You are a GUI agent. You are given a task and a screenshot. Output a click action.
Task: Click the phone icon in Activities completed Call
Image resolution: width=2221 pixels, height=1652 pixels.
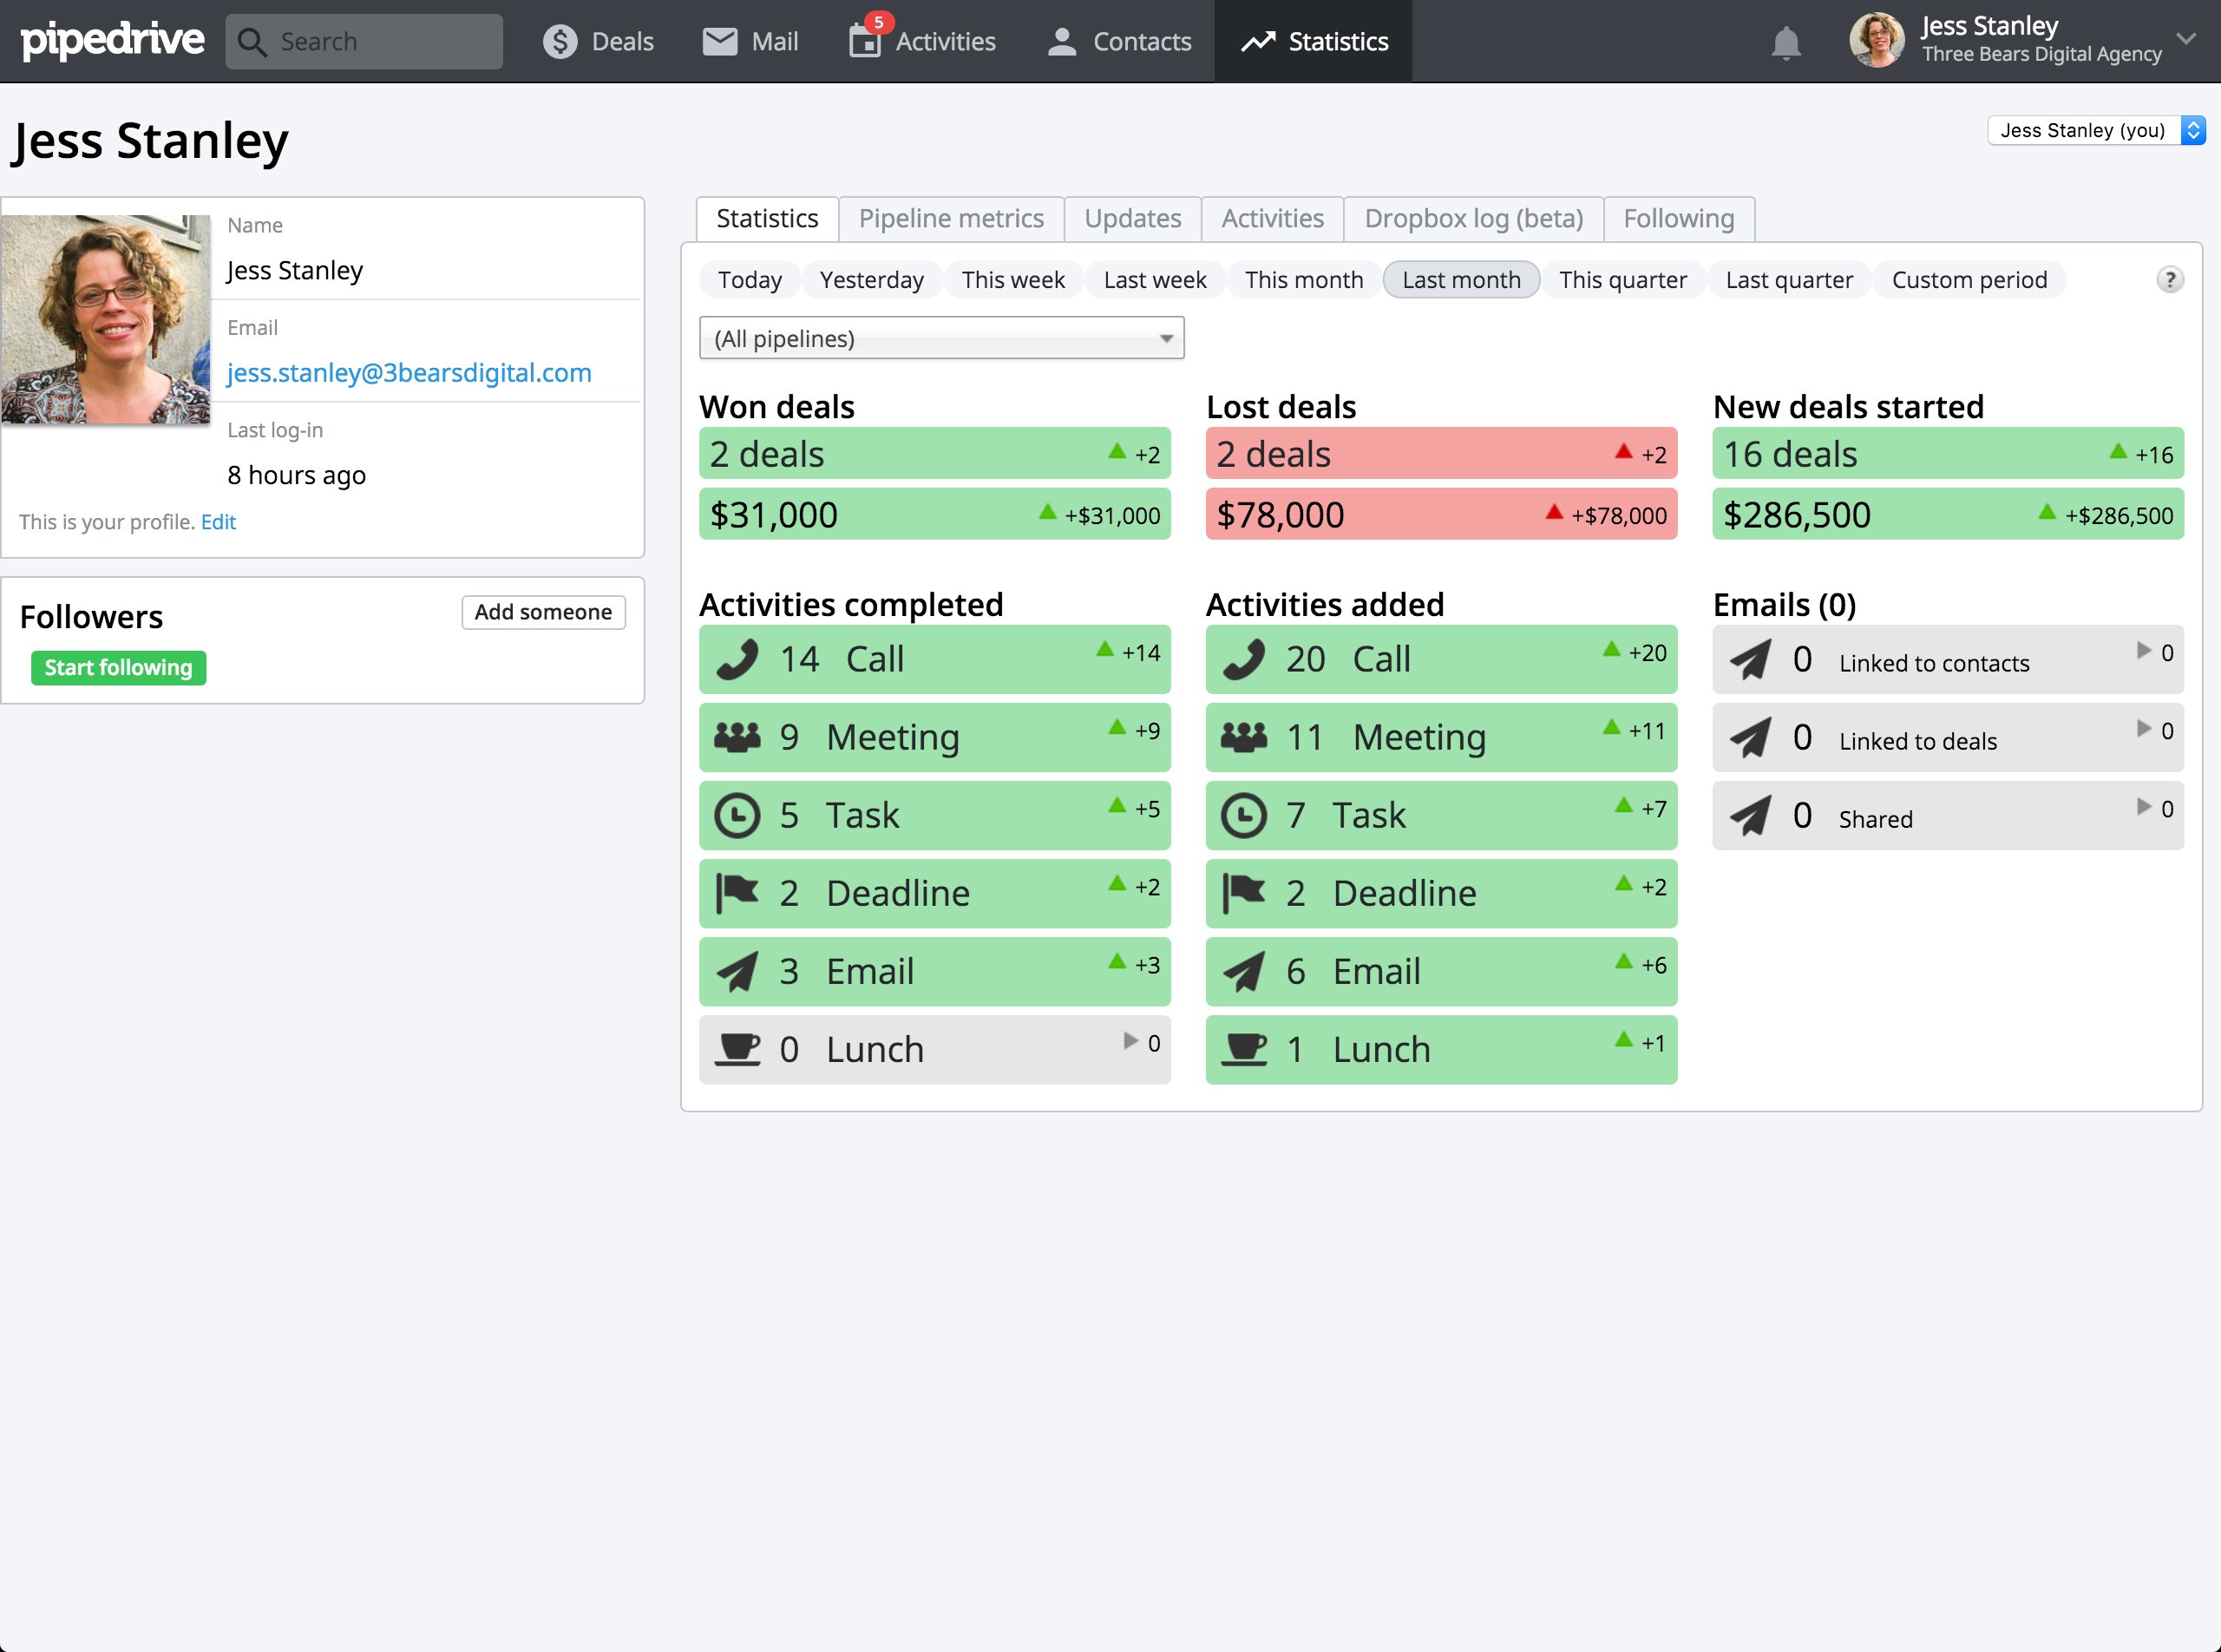coord(737,659)
